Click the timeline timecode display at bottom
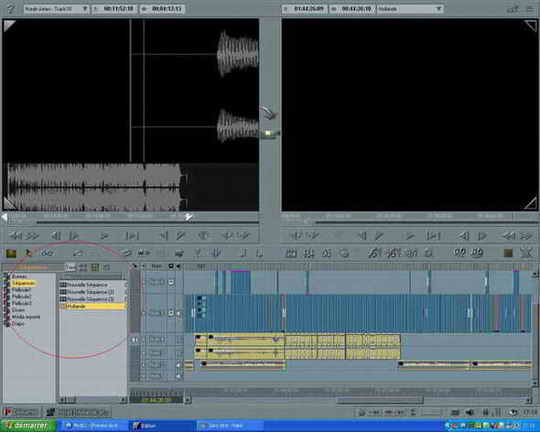The height and width of the screenshot is (432, 540). [157, 400]
